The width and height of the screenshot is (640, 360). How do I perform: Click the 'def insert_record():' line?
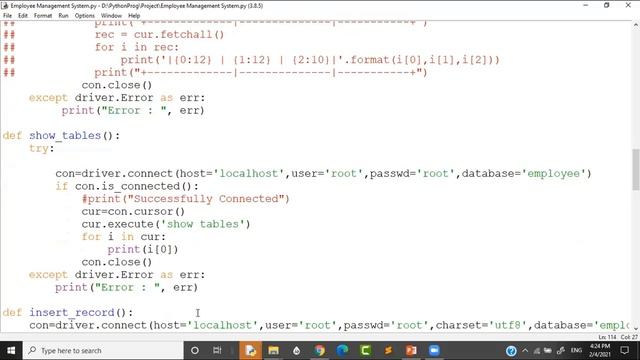click(68, 313)
